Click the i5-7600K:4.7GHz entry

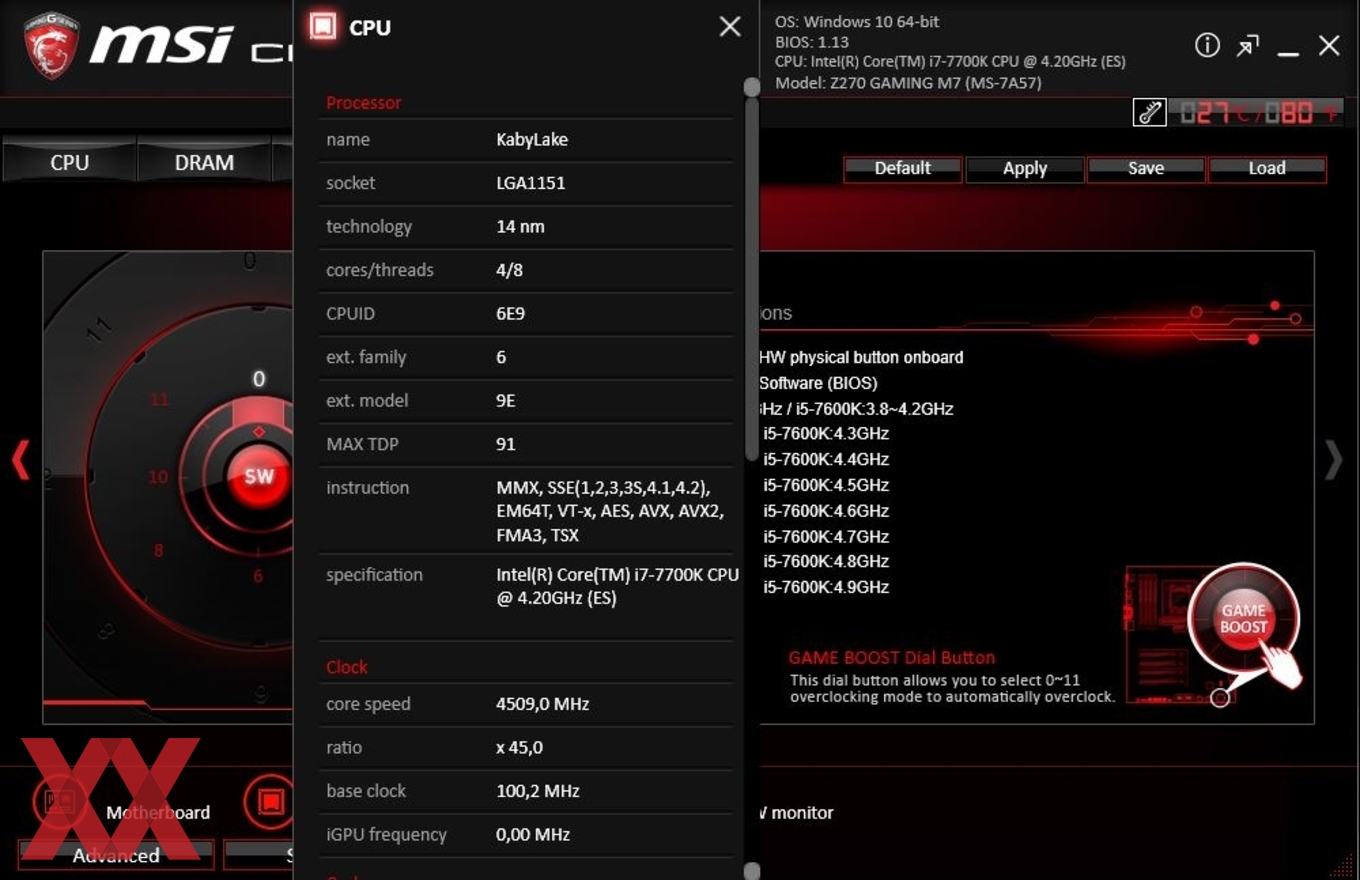(x=826, y=537)
